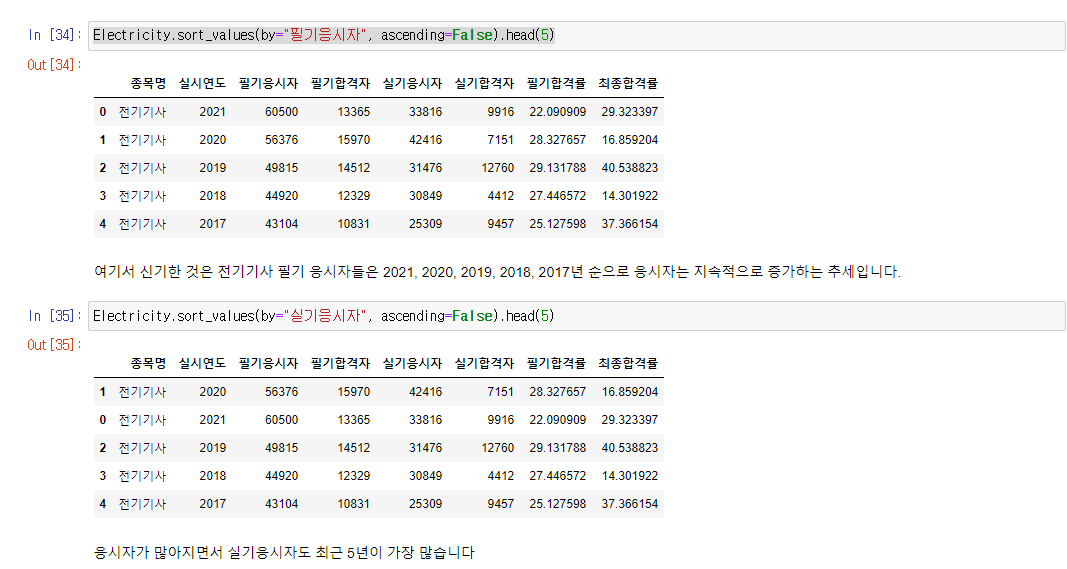
Task: Click the markdown sentence beginning 여기서 신기한 것은
Action: [497, 272]
